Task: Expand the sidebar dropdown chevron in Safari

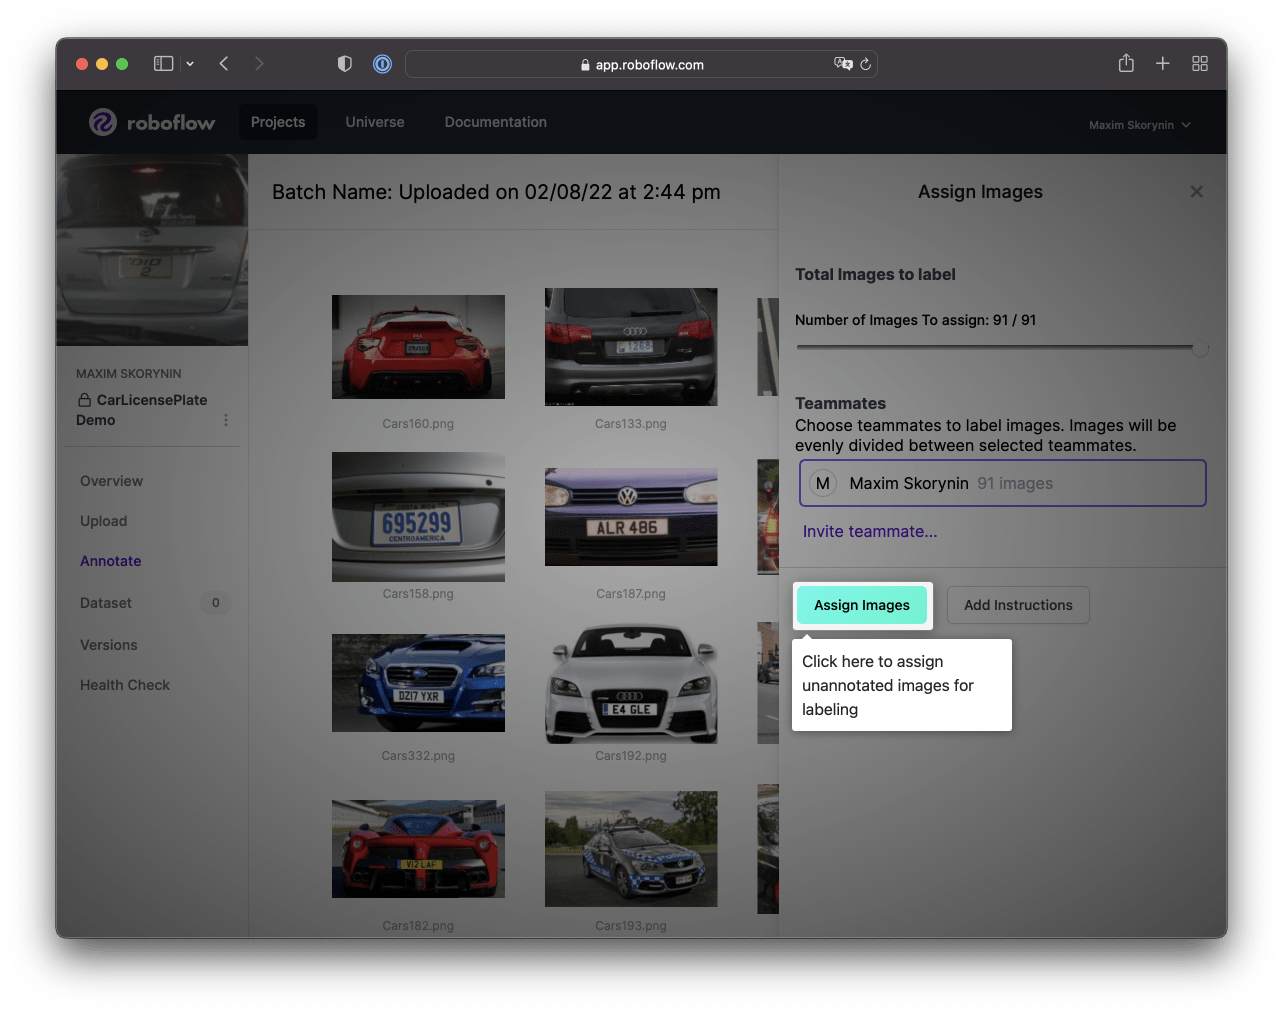Action: [x=190, y=64]
